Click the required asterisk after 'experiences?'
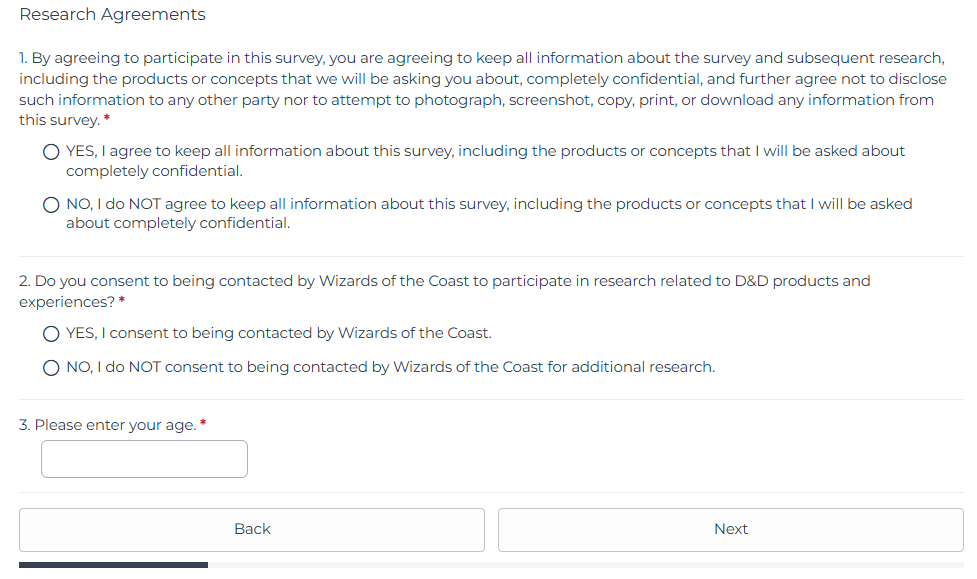 pyautogui.click(x=122, y=302)
